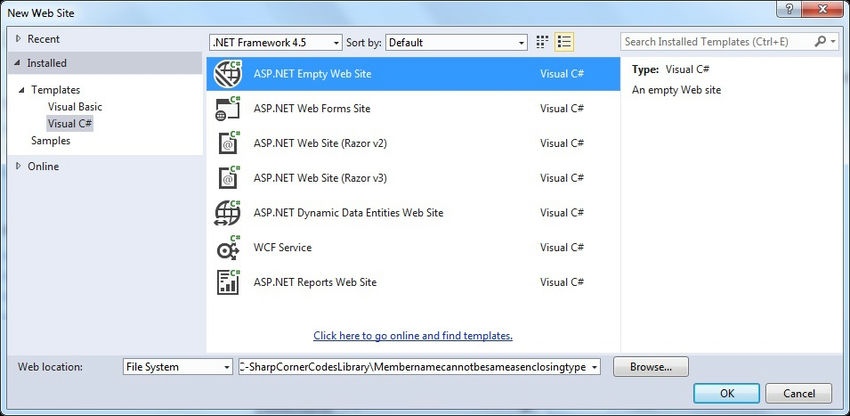Open the File System web location dropdown
Viewport: 850px width, 416px height.
click(x=178, y=367)
